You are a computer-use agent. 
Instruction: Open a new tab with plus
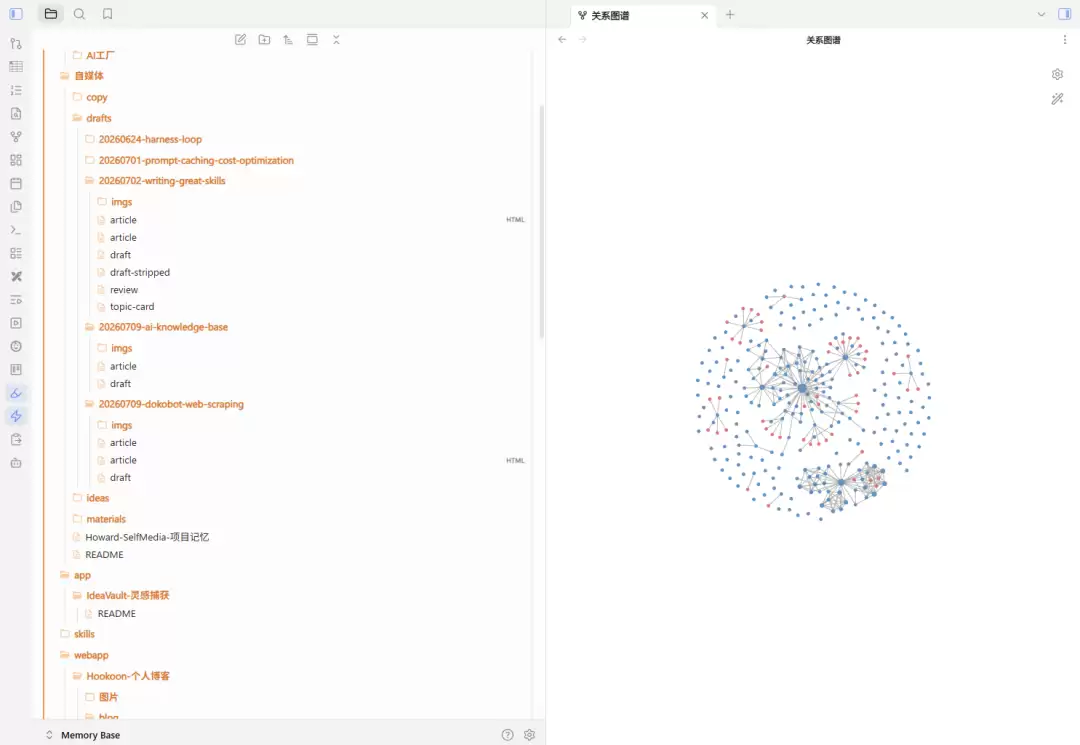click(x=730, y=14)
